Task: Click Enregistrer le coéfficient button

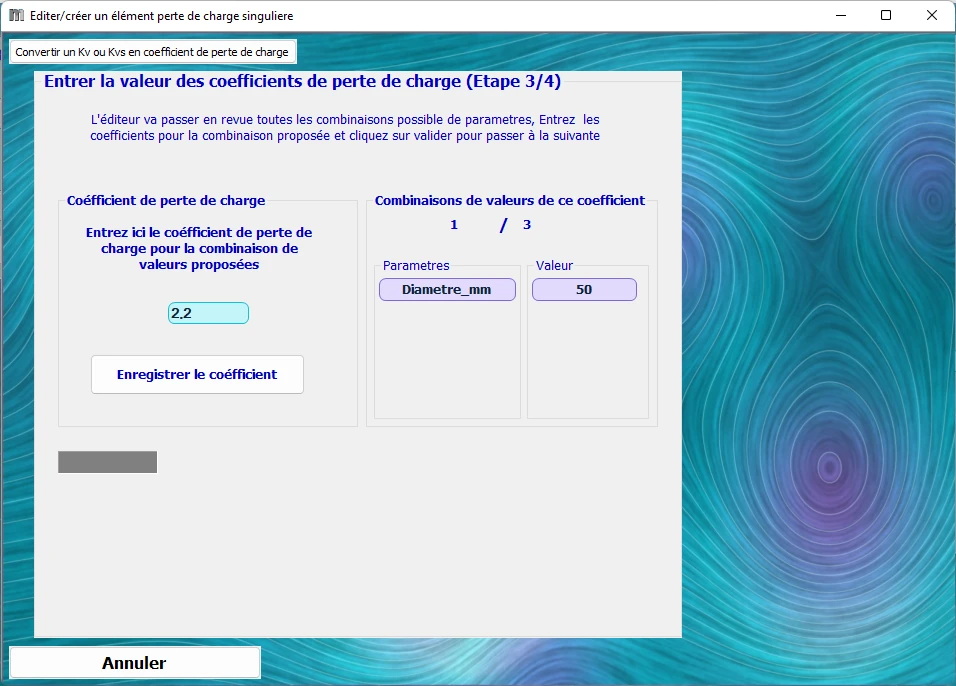Action: tap(197, 374)
